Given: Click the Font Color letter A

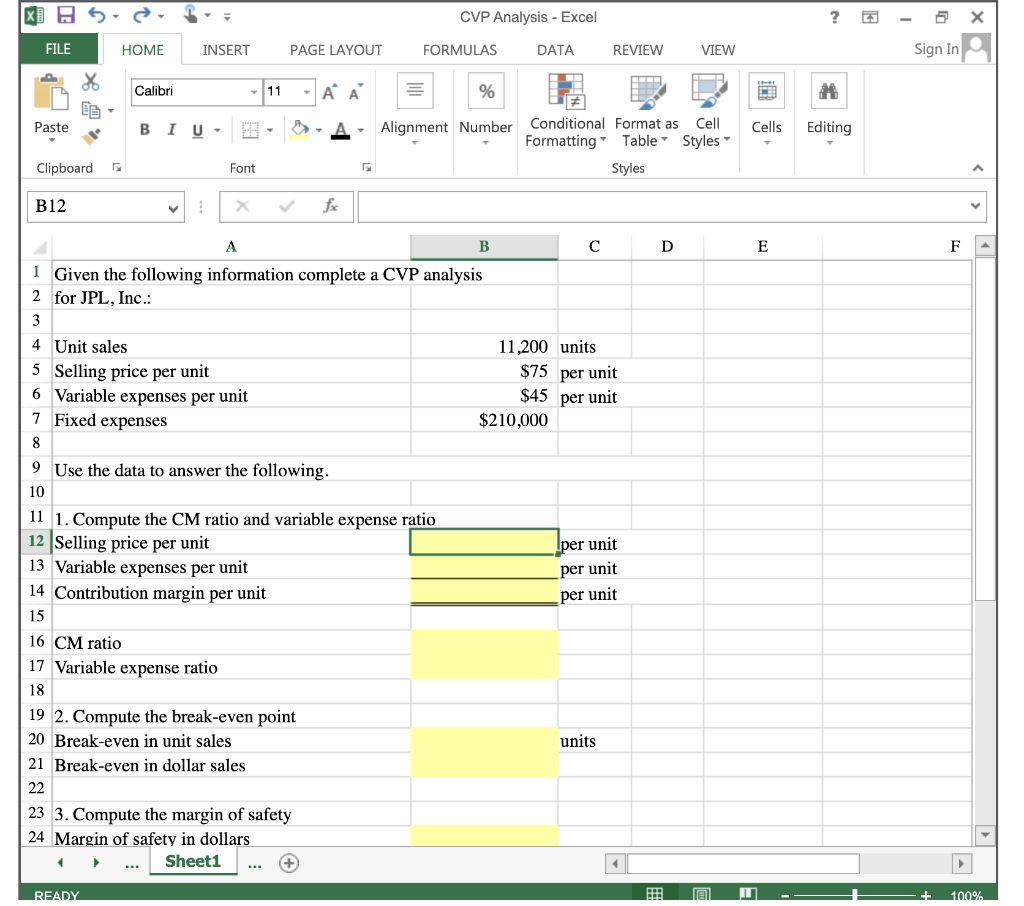Looking at the screenshot, I should [340, 130].
